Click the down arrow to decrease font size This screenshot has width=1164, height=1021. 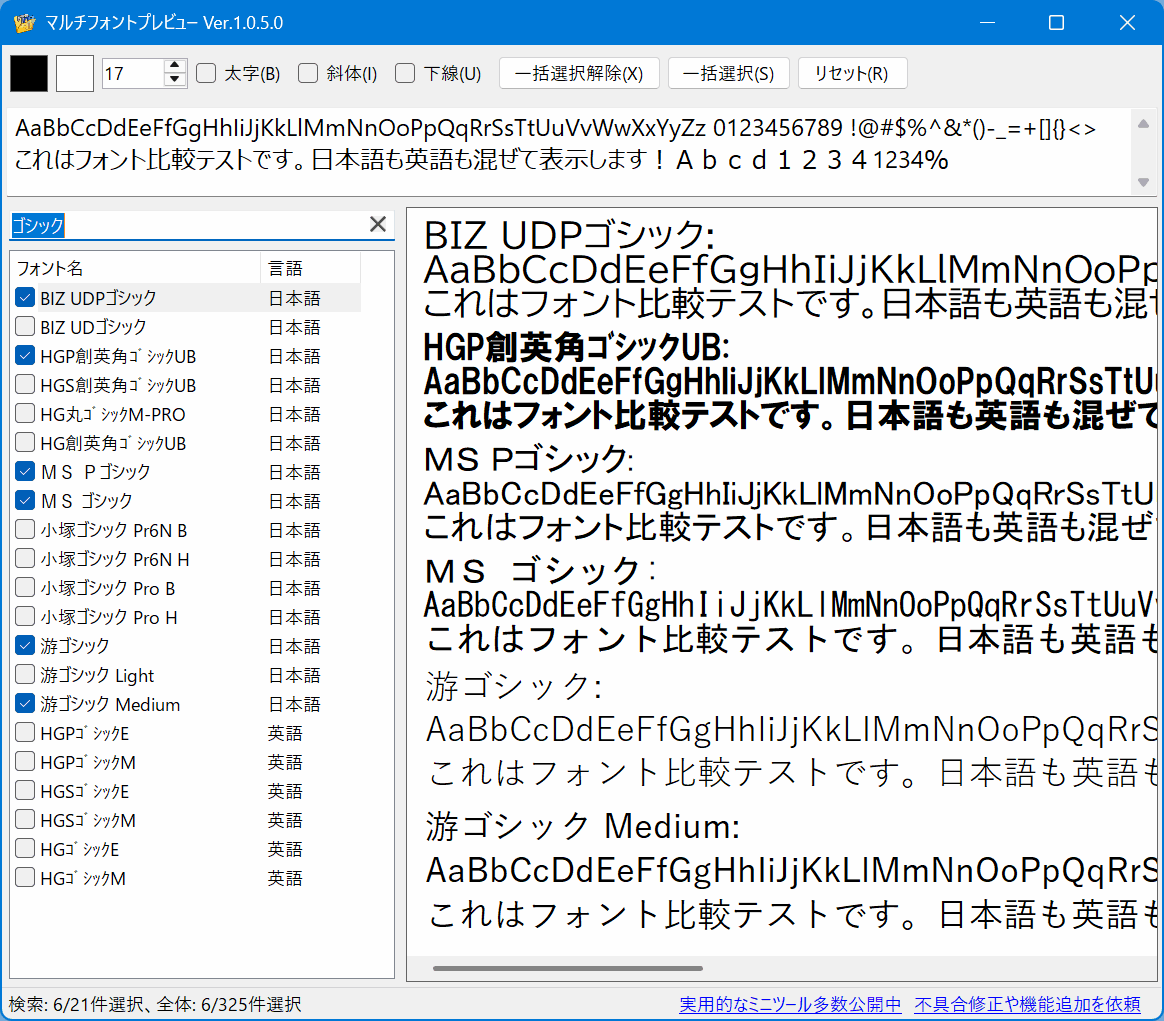[173, 79]
